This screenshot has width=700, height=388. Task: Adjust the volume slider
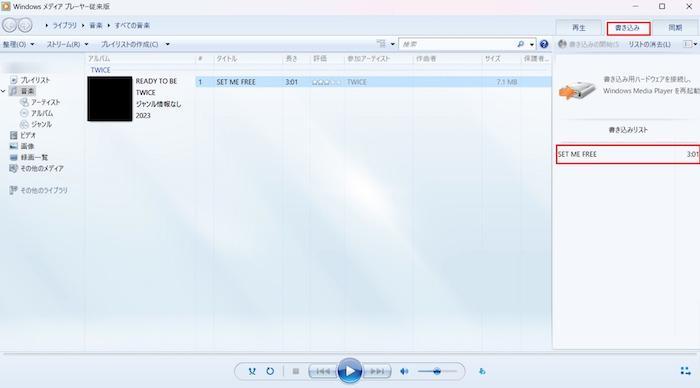click(x=437, y=371)
